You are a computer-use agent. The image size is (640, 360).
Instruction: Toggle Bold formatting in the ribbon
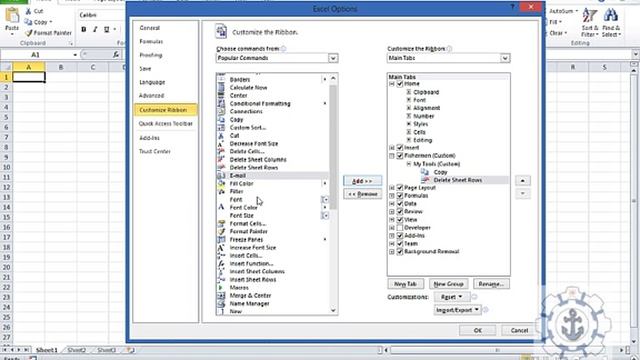point(84,29)
